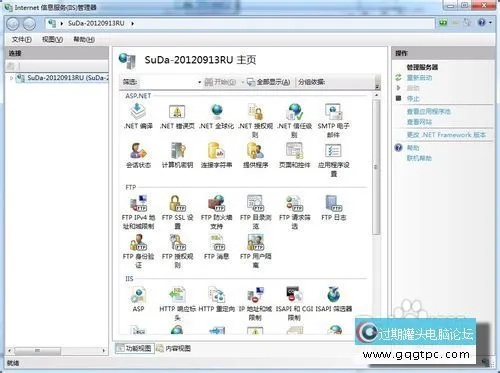
Task: Open the 连接字符串 feature icon
Action: point(216,155)
